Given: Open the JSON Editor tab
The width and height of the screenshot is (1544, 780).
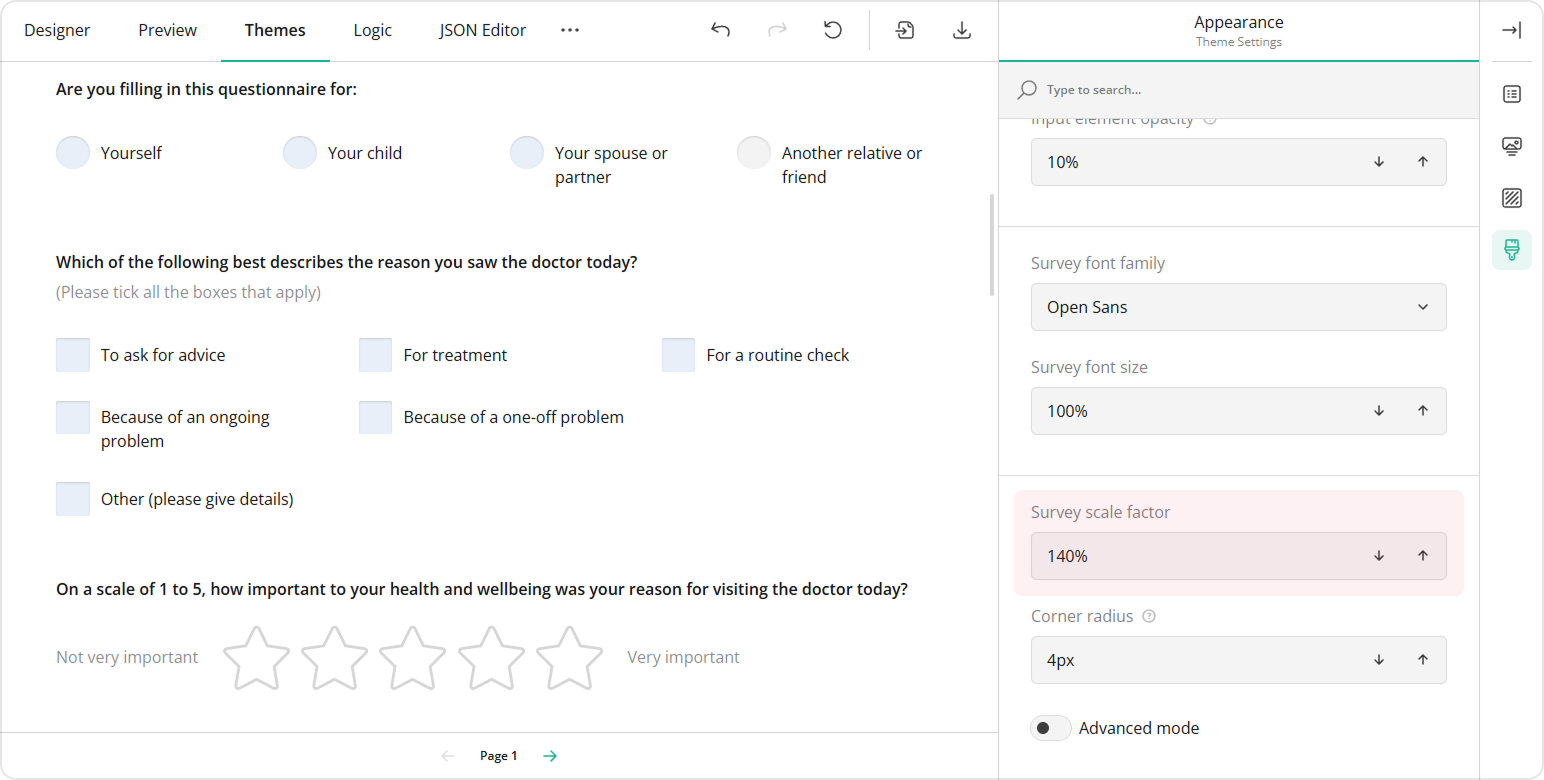Looking at the screenshot, I should (x=482, y=30).
